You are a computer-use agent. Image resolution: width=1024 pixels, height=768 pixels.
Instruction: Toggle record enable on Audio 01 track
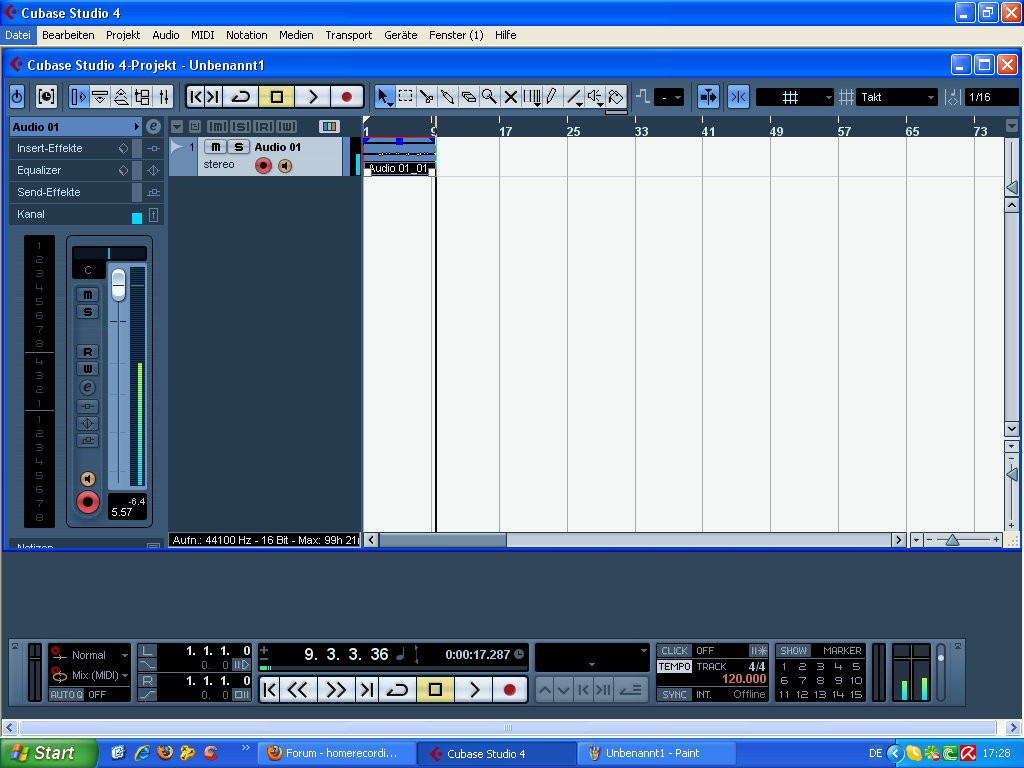pos(263,166)
